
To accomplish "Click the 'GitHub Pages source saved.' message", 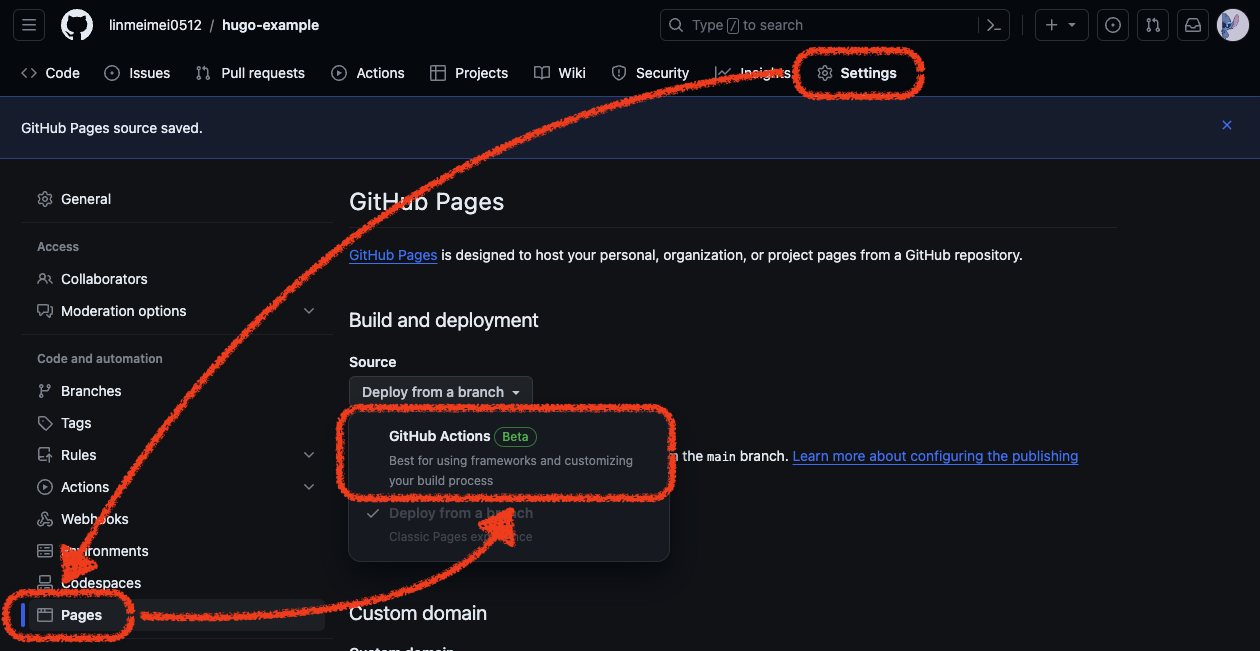I will [x=112, y=128].
